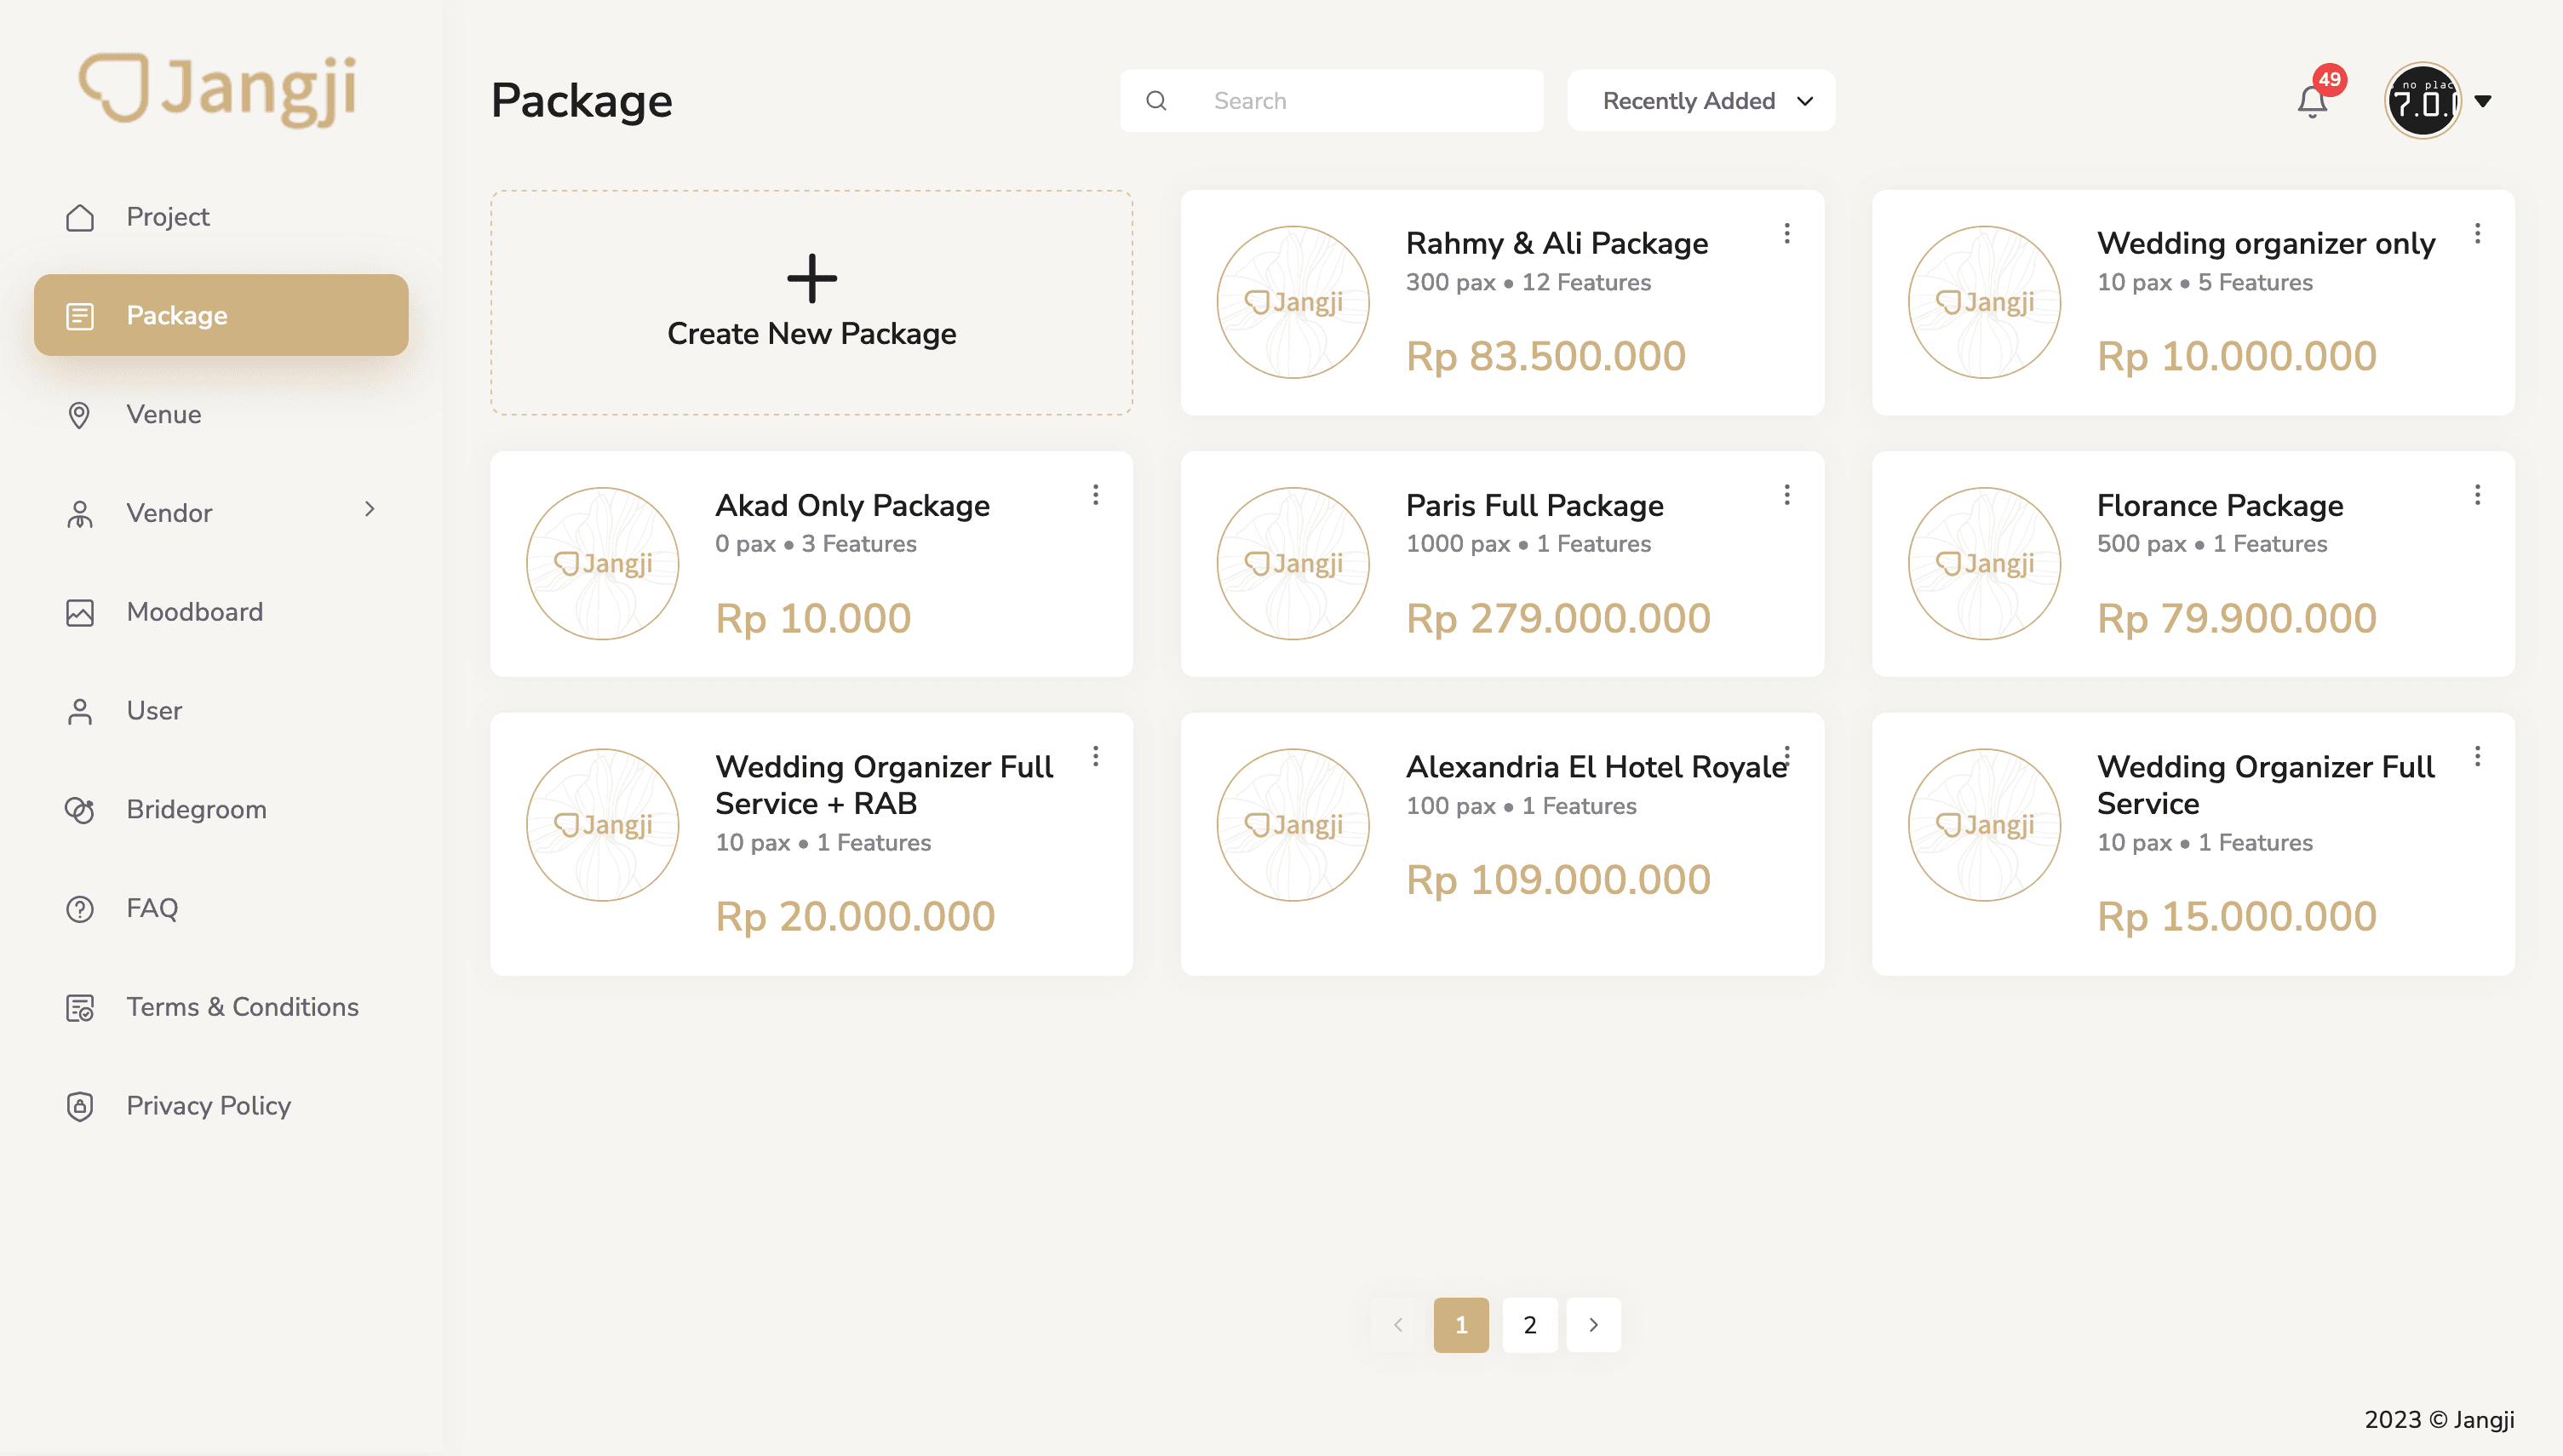The width and height of the screenshot is (2563, 1456).
Task: Expand the Vendor submenu chevron
Action: (369, 510)
